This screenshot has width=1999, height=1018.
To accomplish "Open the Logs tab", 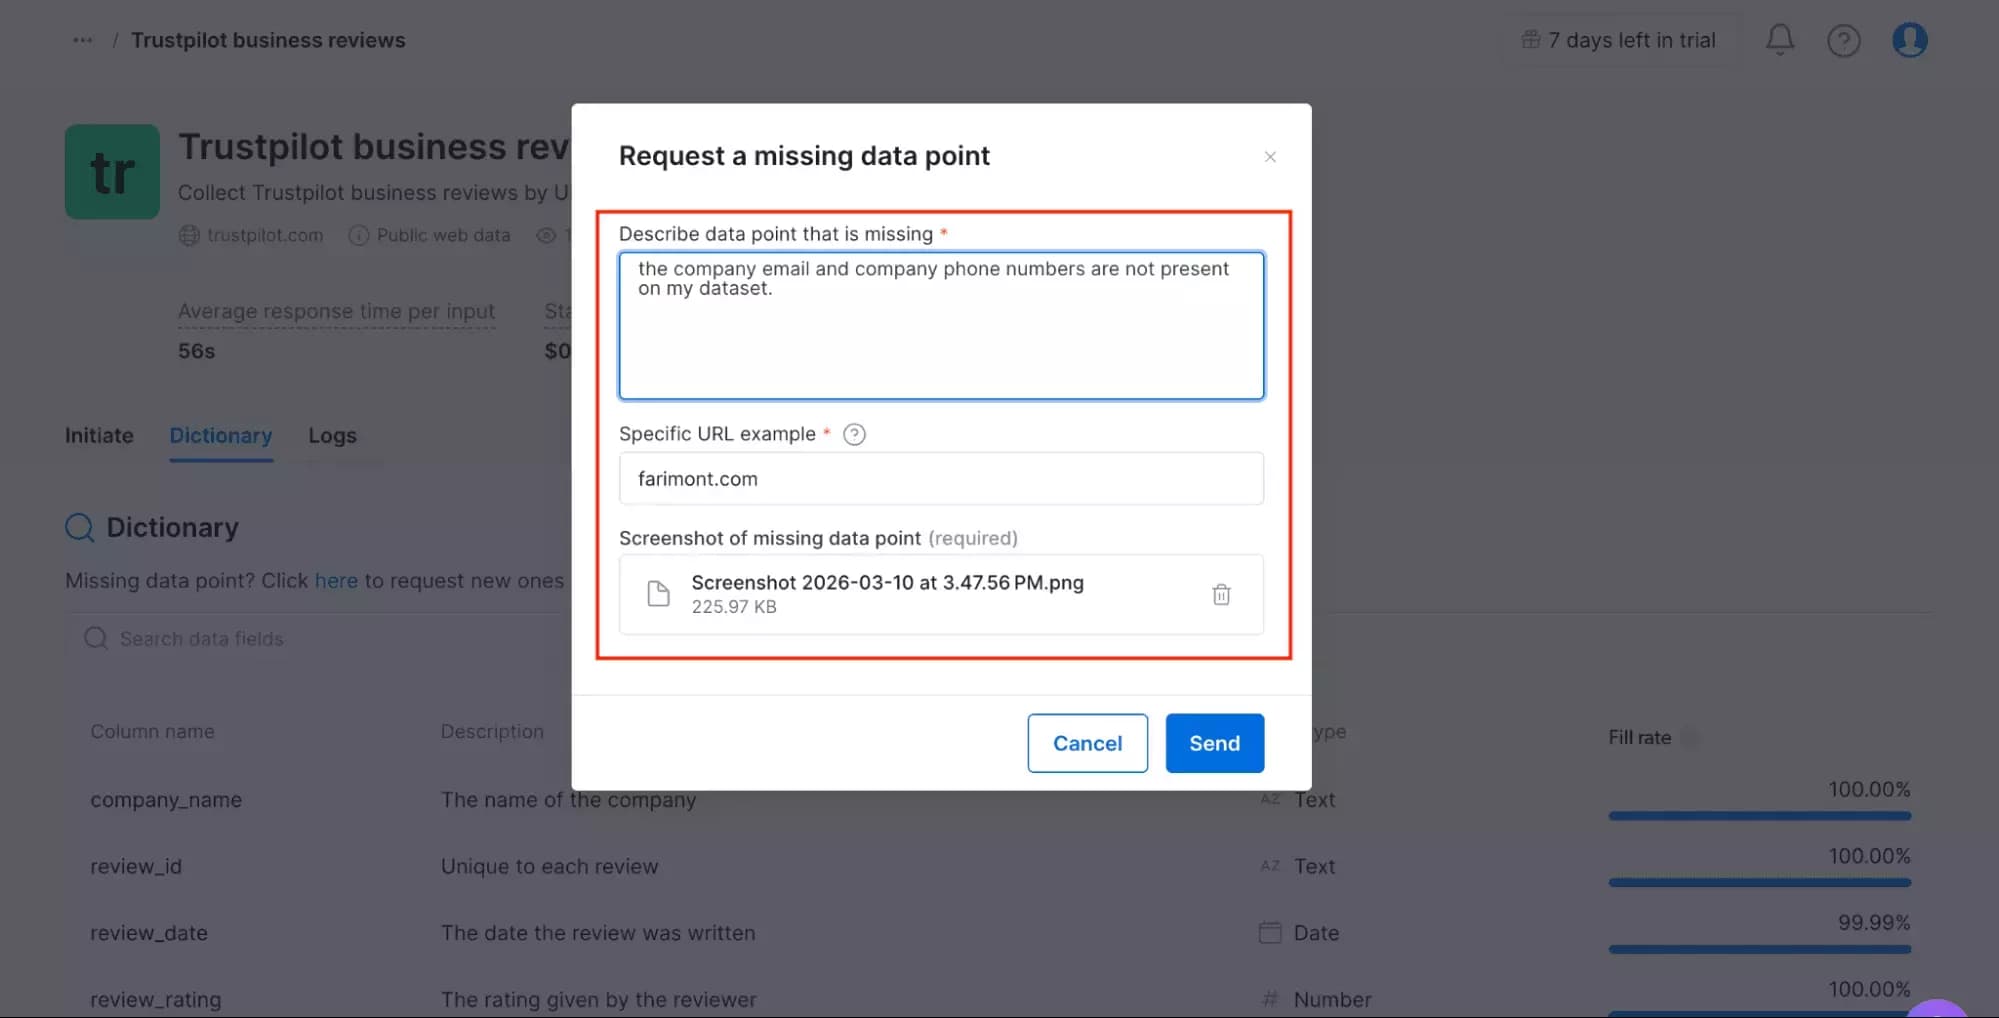I will 332,436.
